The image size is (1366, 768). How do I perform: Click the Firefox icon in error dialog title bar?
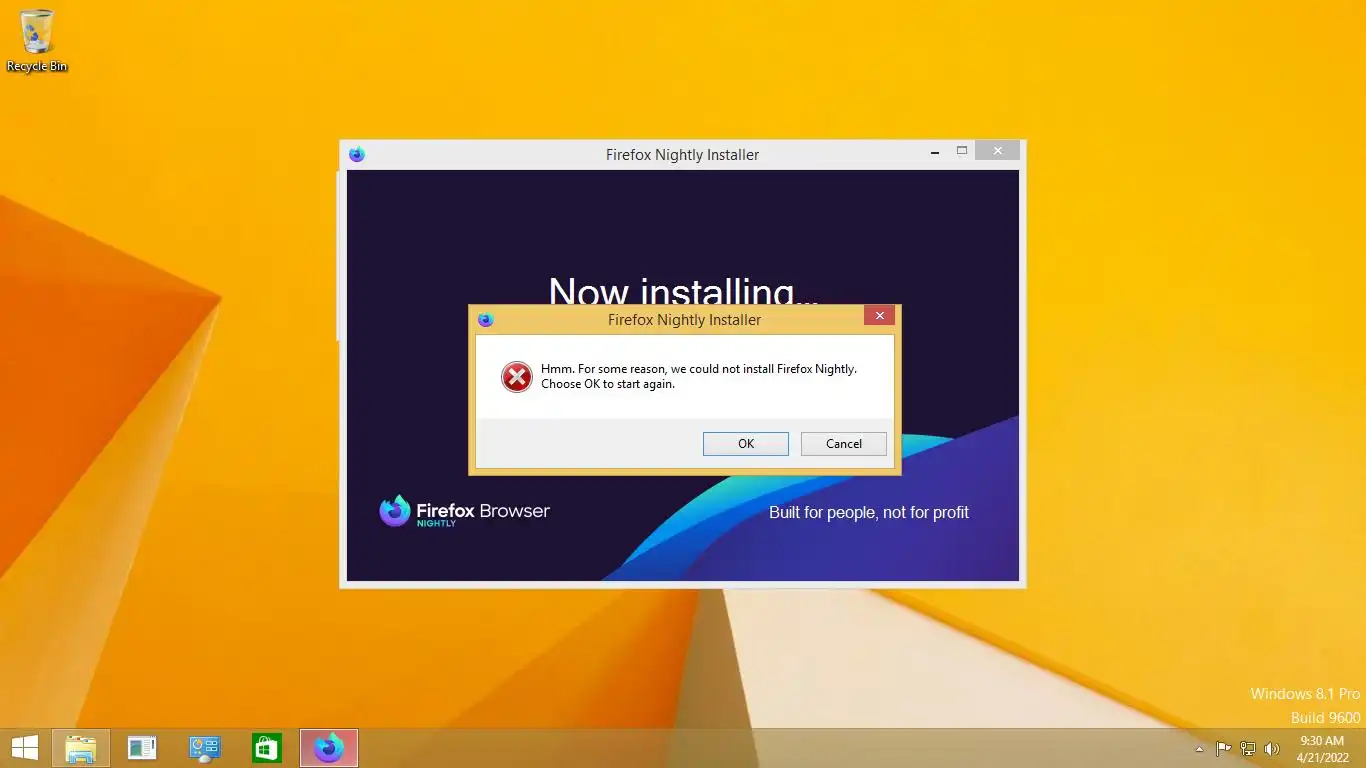[486, 320]
